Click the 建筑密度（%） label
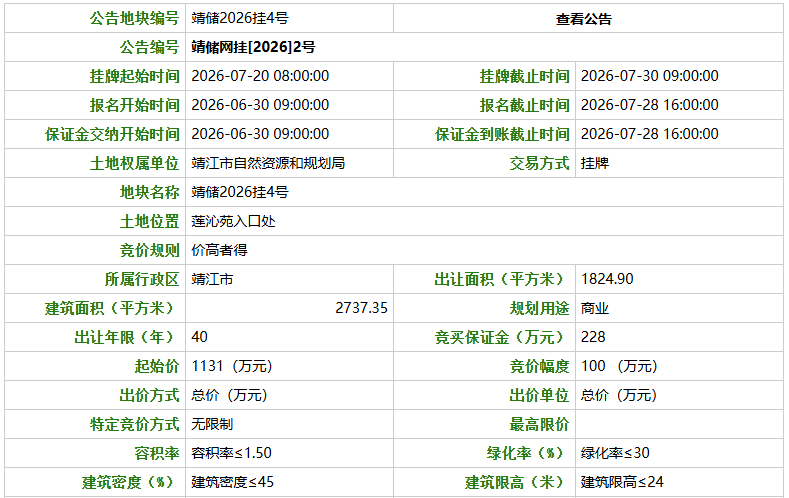The width and height of the screenshot is (789, 498). click(127, 483)
